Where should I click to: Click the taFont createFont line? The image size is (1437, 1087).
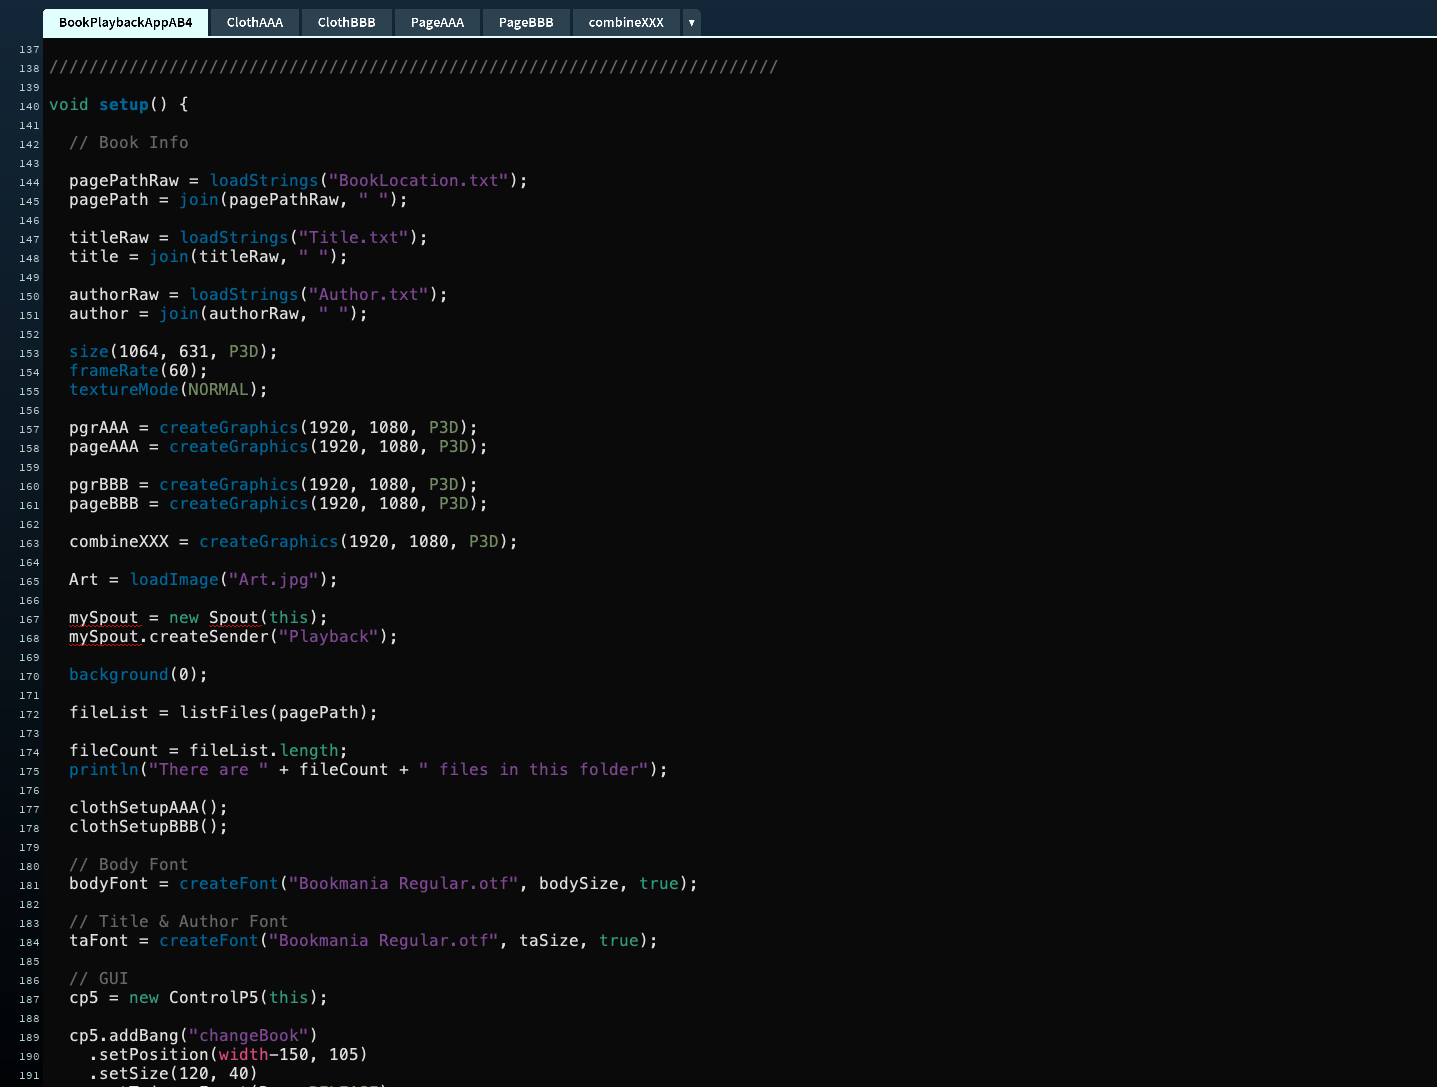tap(364, 941)
